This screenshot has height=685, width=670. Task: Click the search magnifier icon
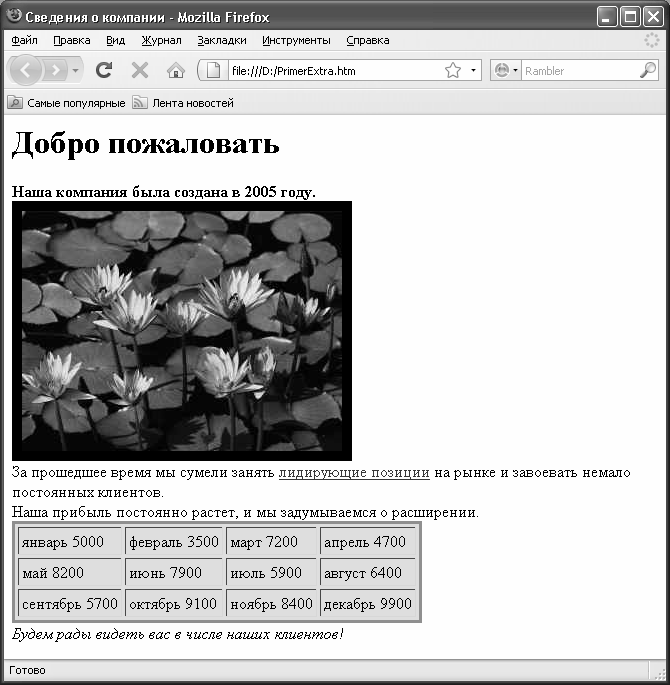click(648, 70)
